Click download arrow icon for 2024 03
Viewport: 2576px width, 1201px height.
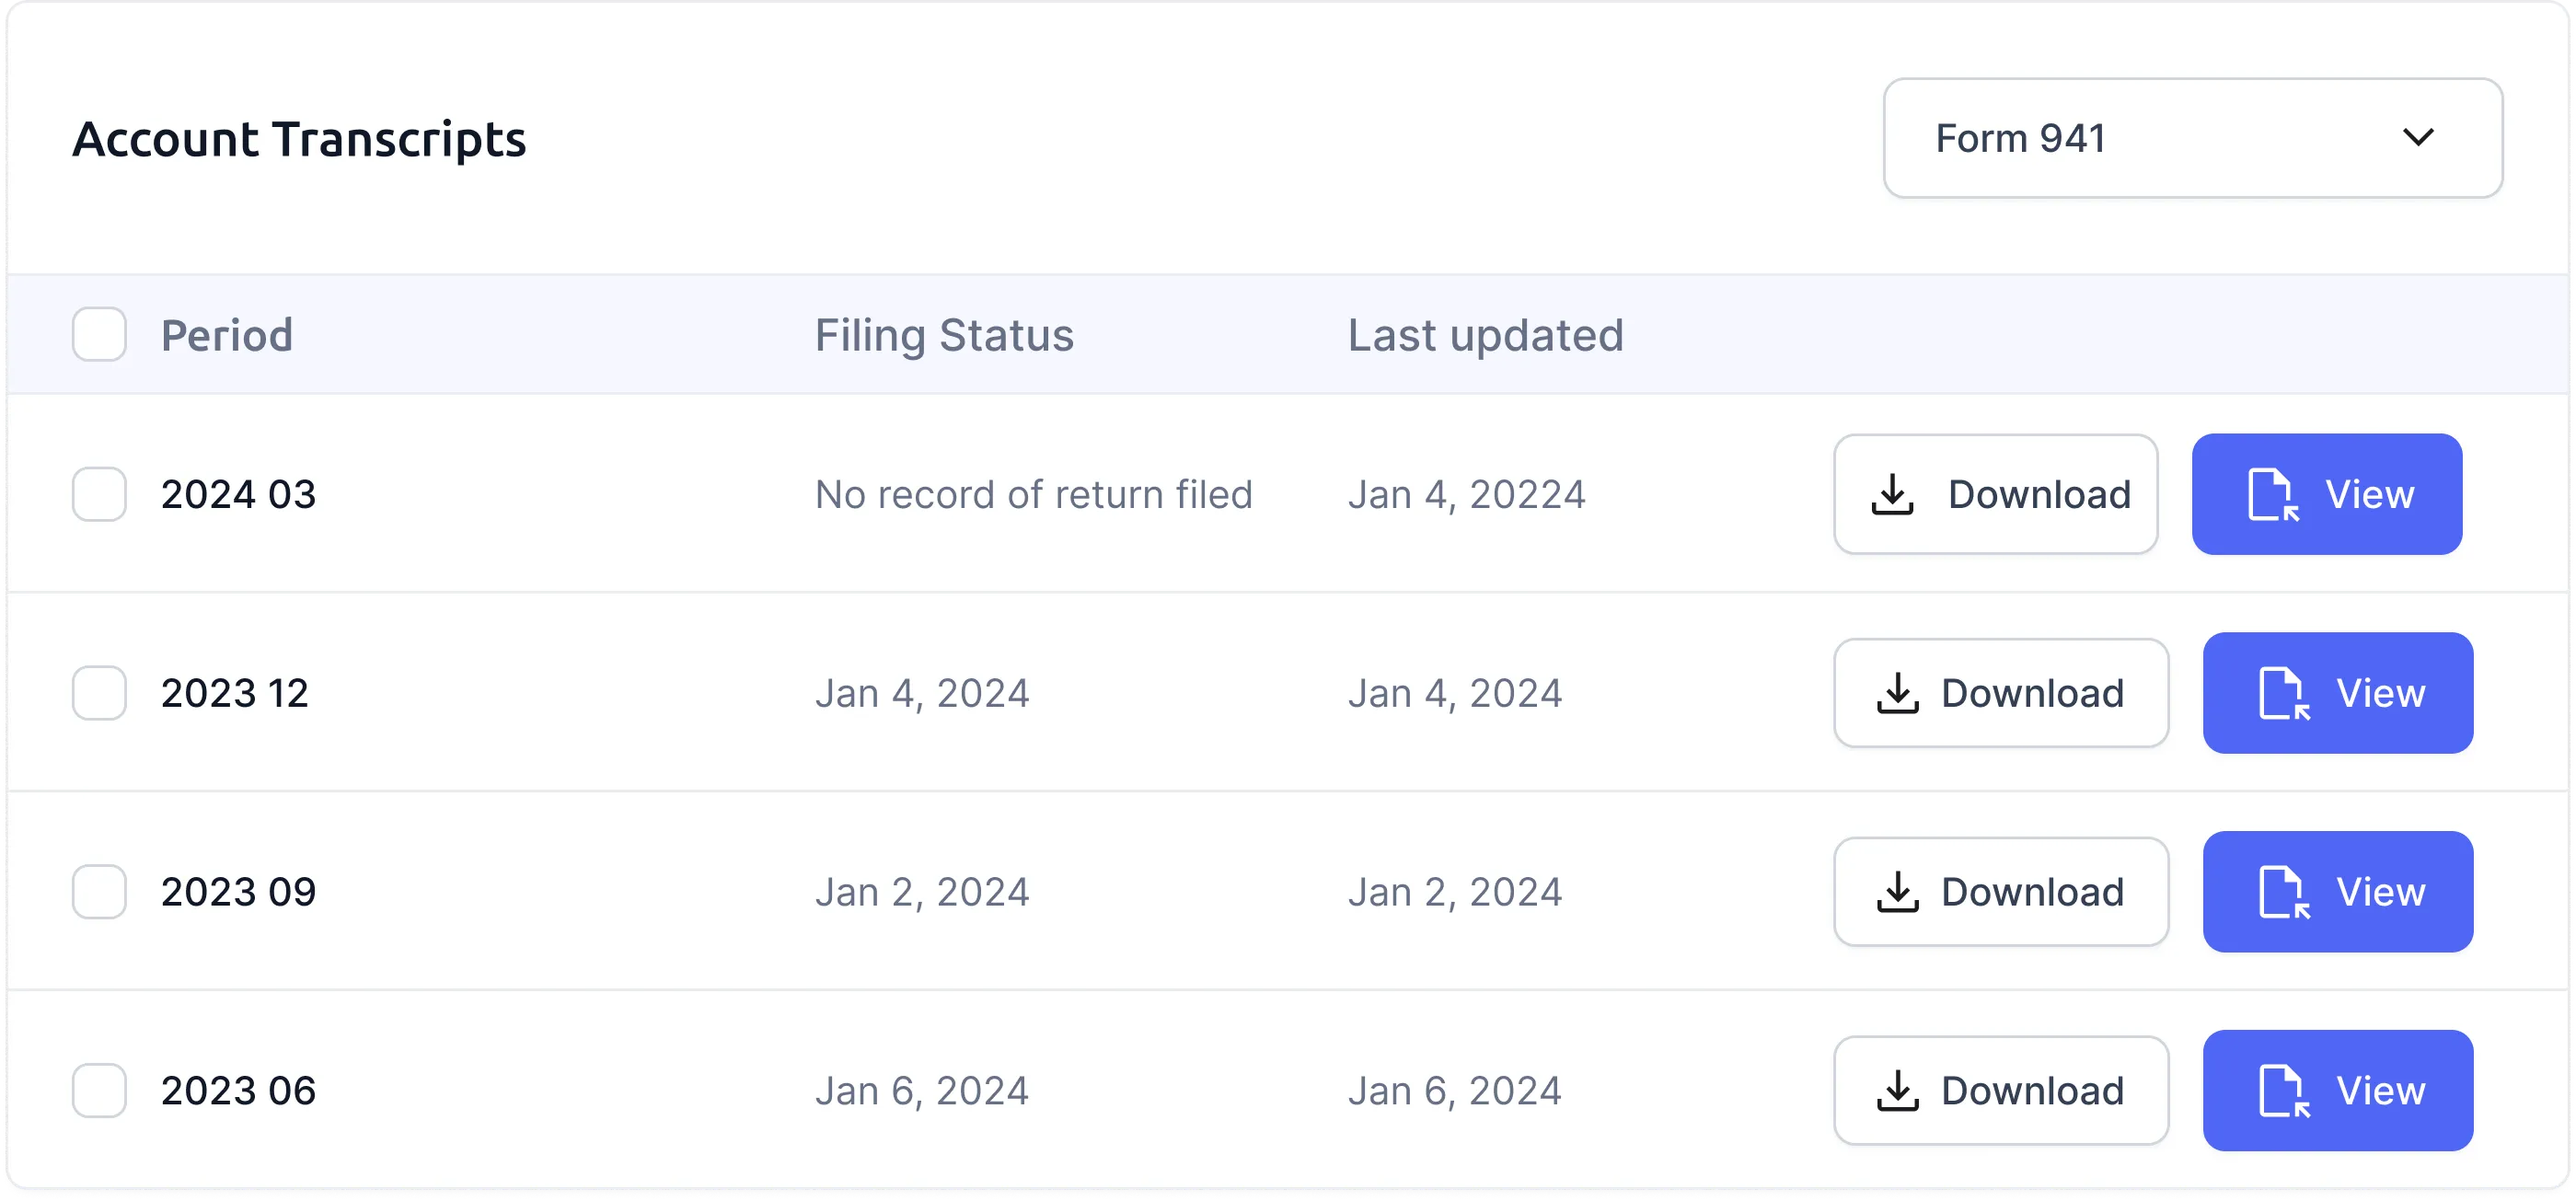point(1892,494)
